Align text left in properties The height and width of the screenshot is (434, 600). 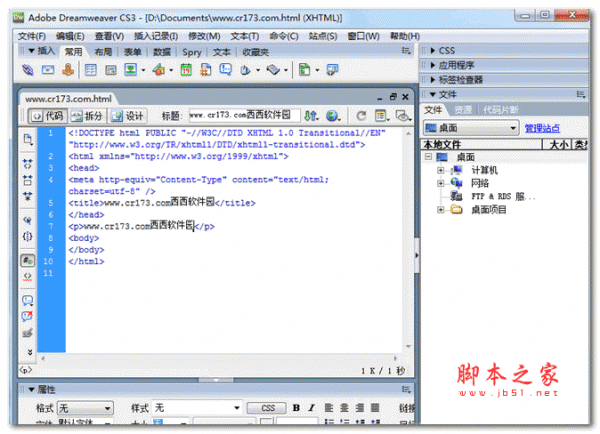pos(329,408)
